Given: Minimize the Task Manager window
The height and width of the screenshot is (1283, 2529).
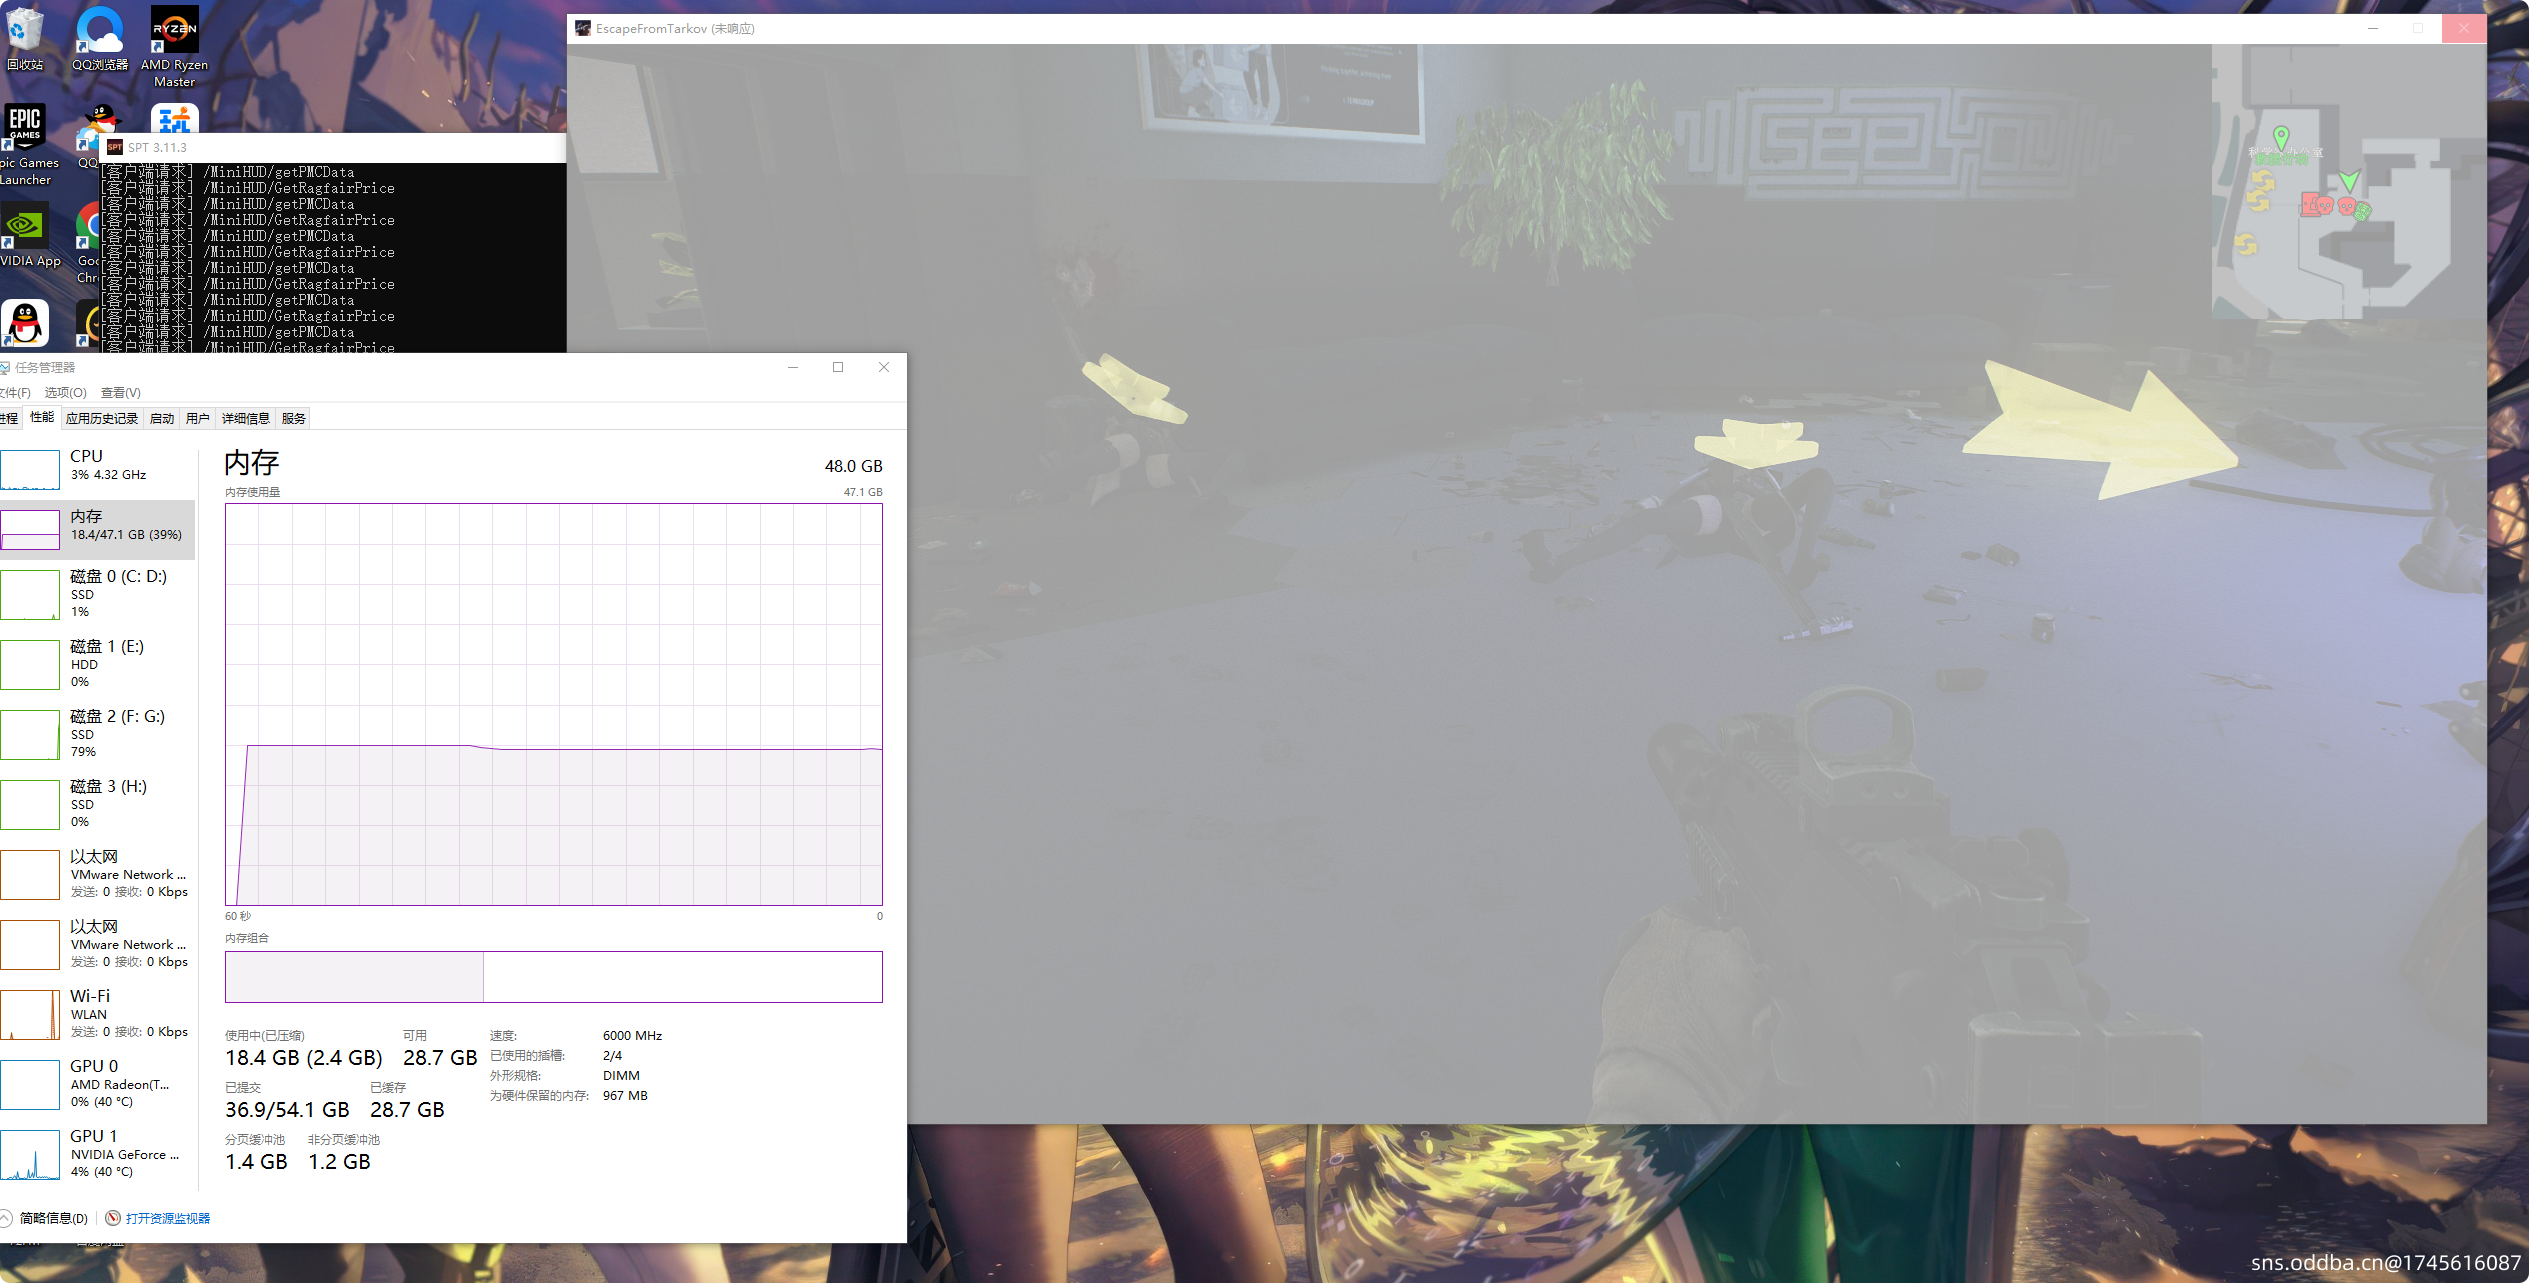Looking at the screenshot, I should point(793,367).
